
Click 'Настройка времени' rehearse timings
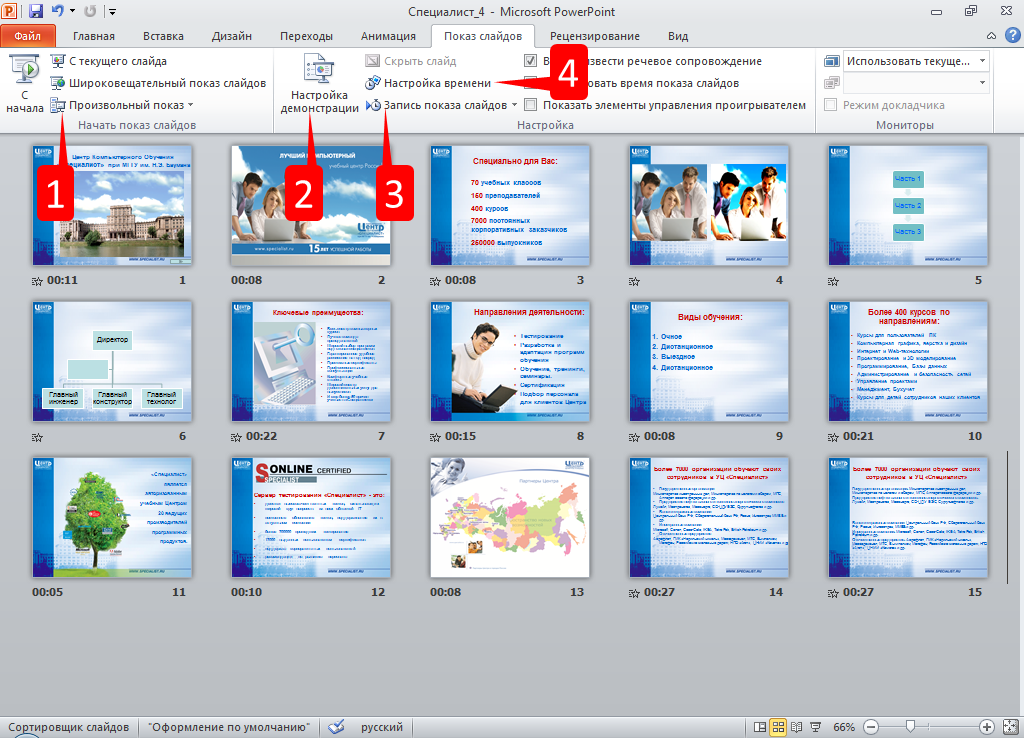438,83
